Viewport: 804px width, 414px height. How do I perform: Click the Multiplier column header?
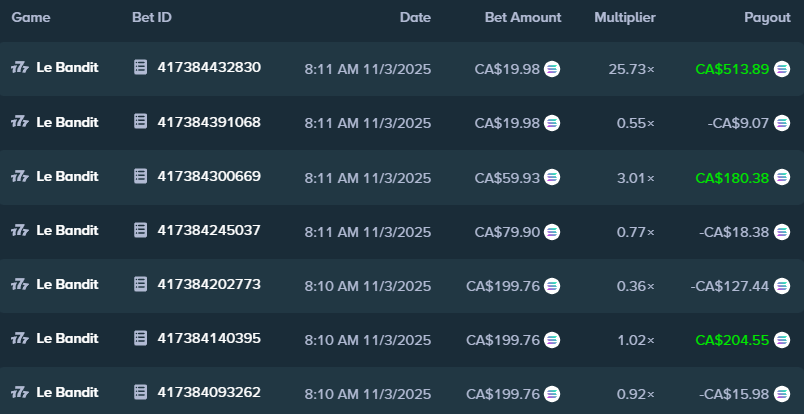coord(625,17)
